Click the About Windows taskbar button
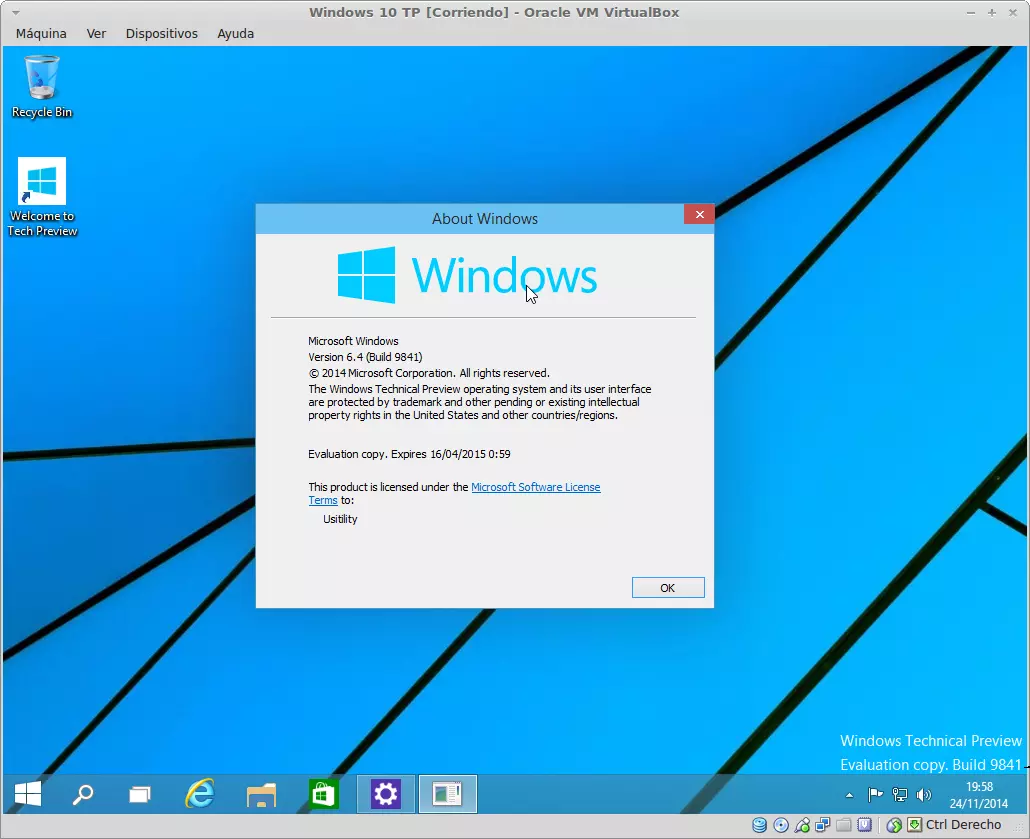1030x839 pixels. (x=447, y=794)
